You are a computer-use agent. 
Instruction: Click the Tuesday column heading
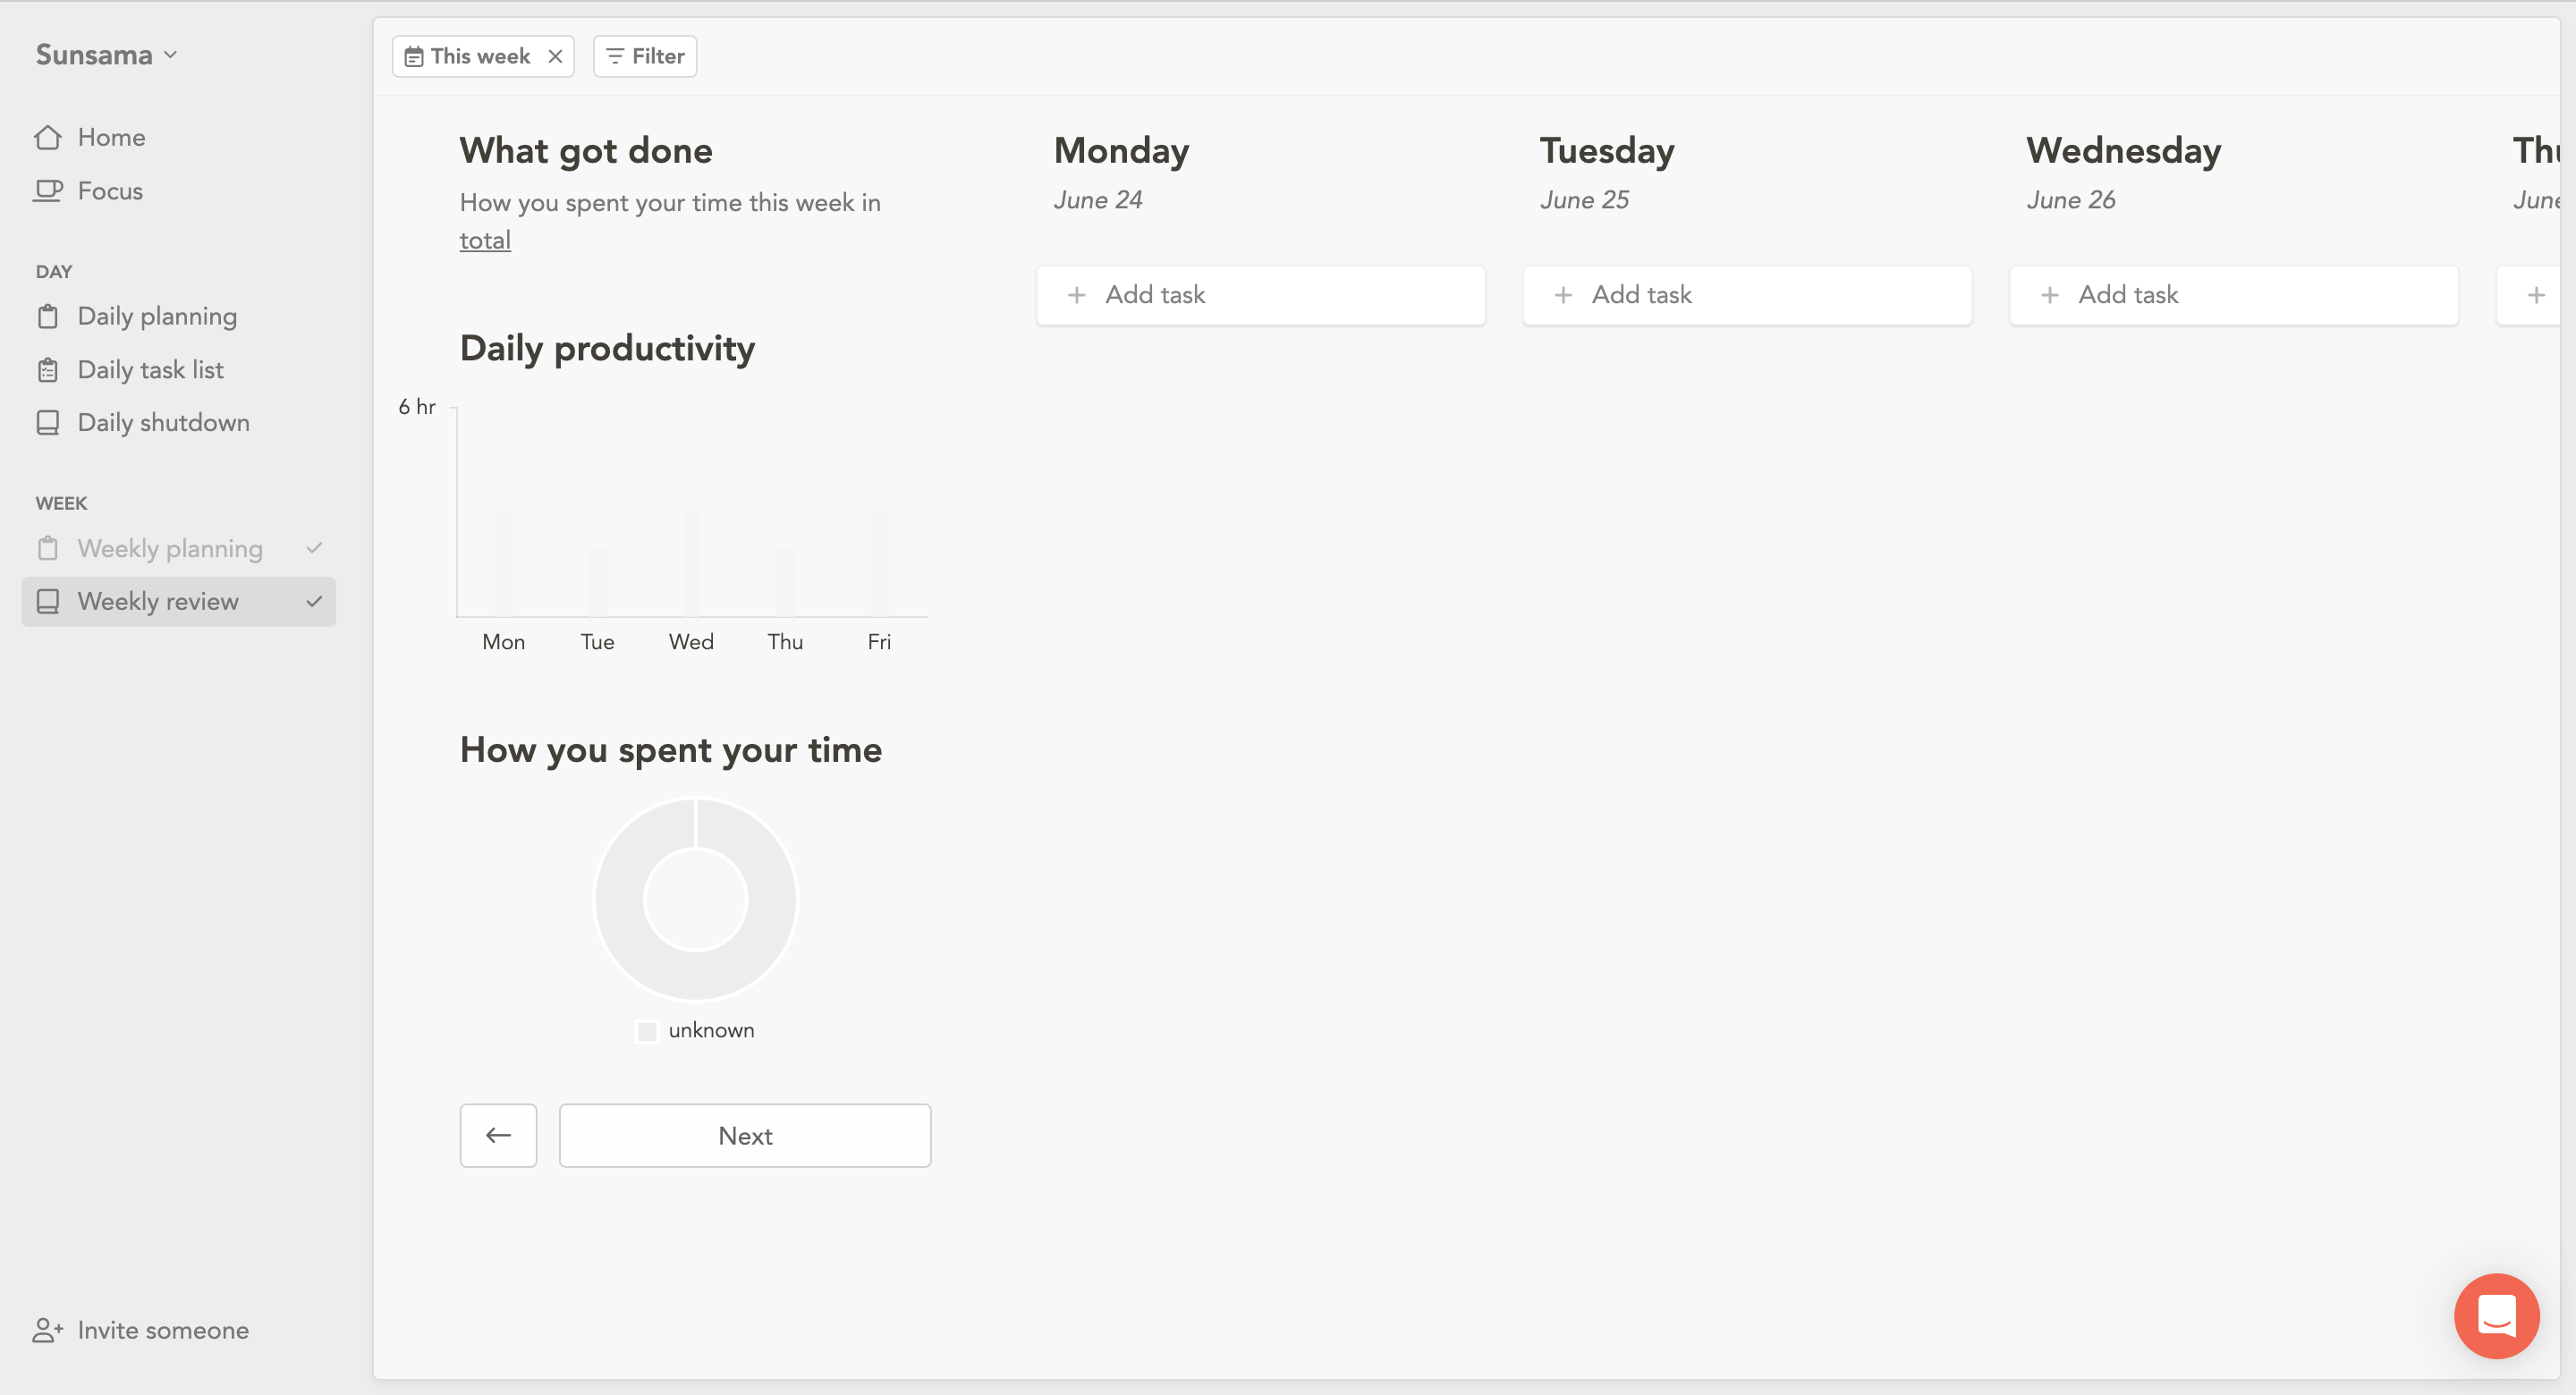[x=1607, y=151]
